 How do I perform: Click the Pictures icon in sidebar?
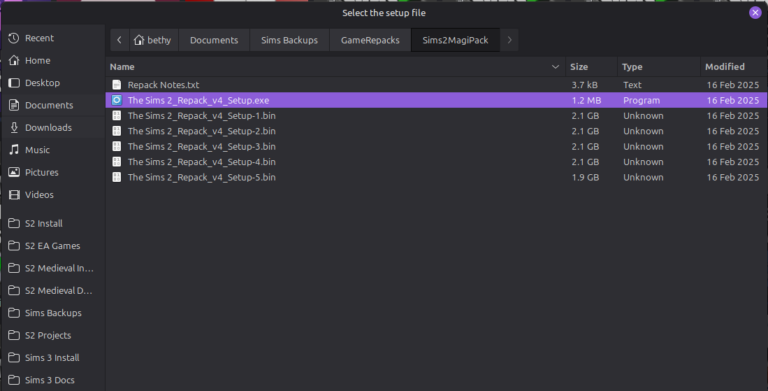[14, 172]
